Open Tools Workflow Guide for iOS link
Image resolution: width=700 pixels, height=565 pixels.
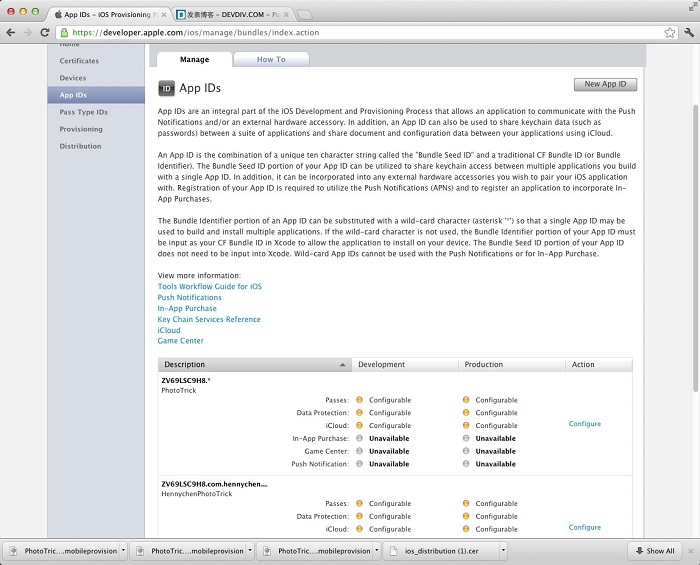pos(209,287)
